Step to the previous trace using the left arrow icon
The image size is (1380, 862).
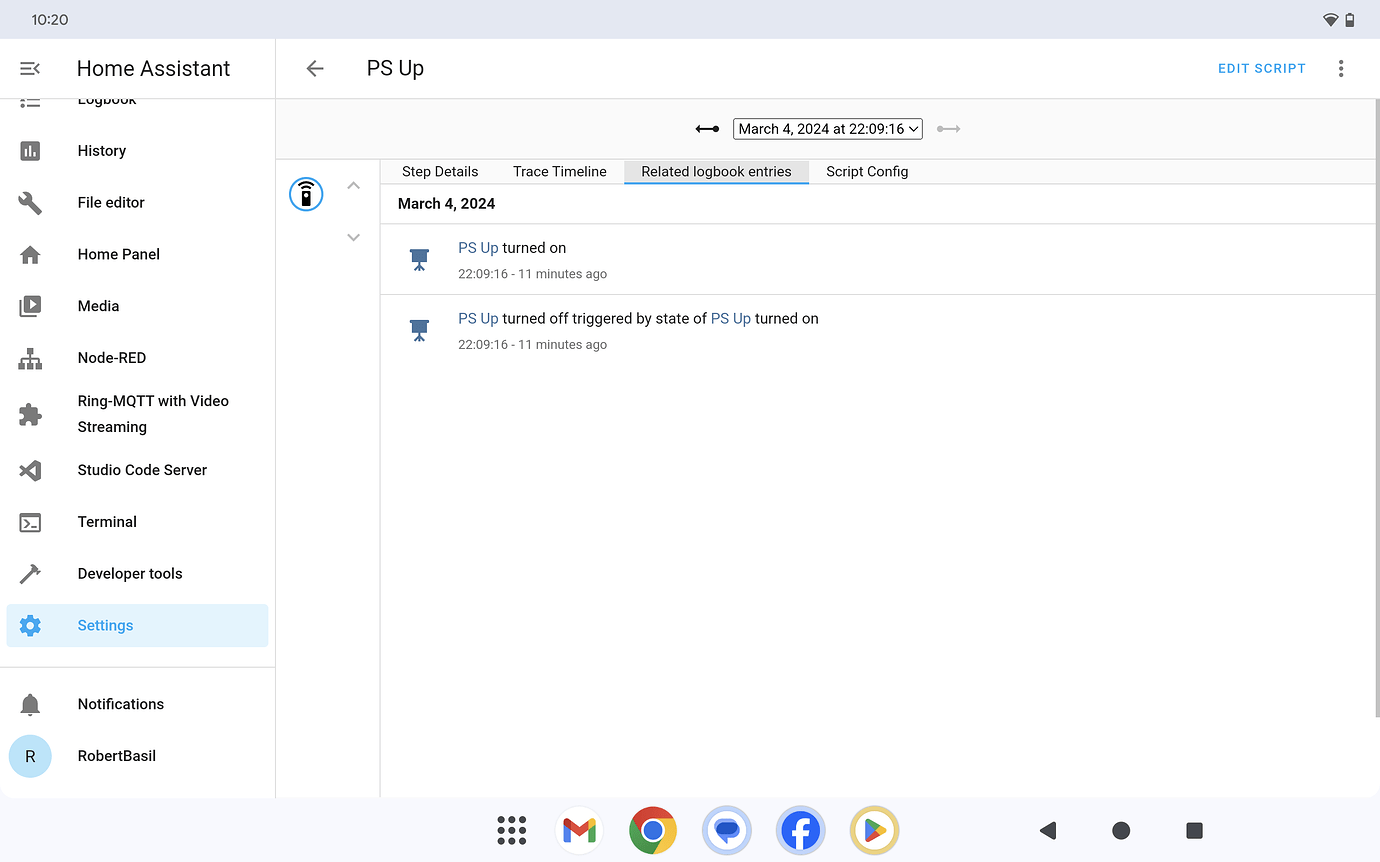[707, 129]
